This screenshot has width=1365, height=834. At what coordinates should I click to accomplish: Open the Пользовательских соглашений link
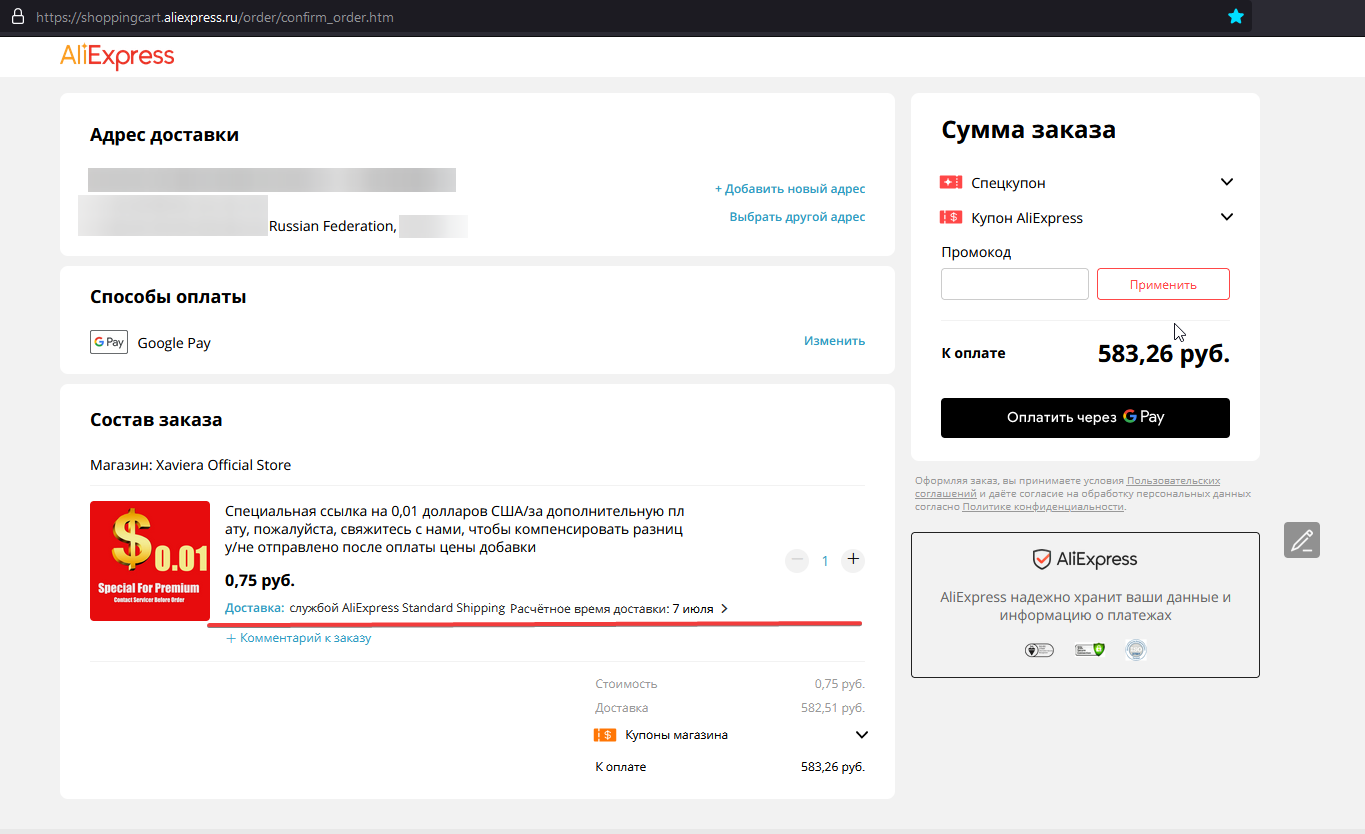tap(1067, 487)
